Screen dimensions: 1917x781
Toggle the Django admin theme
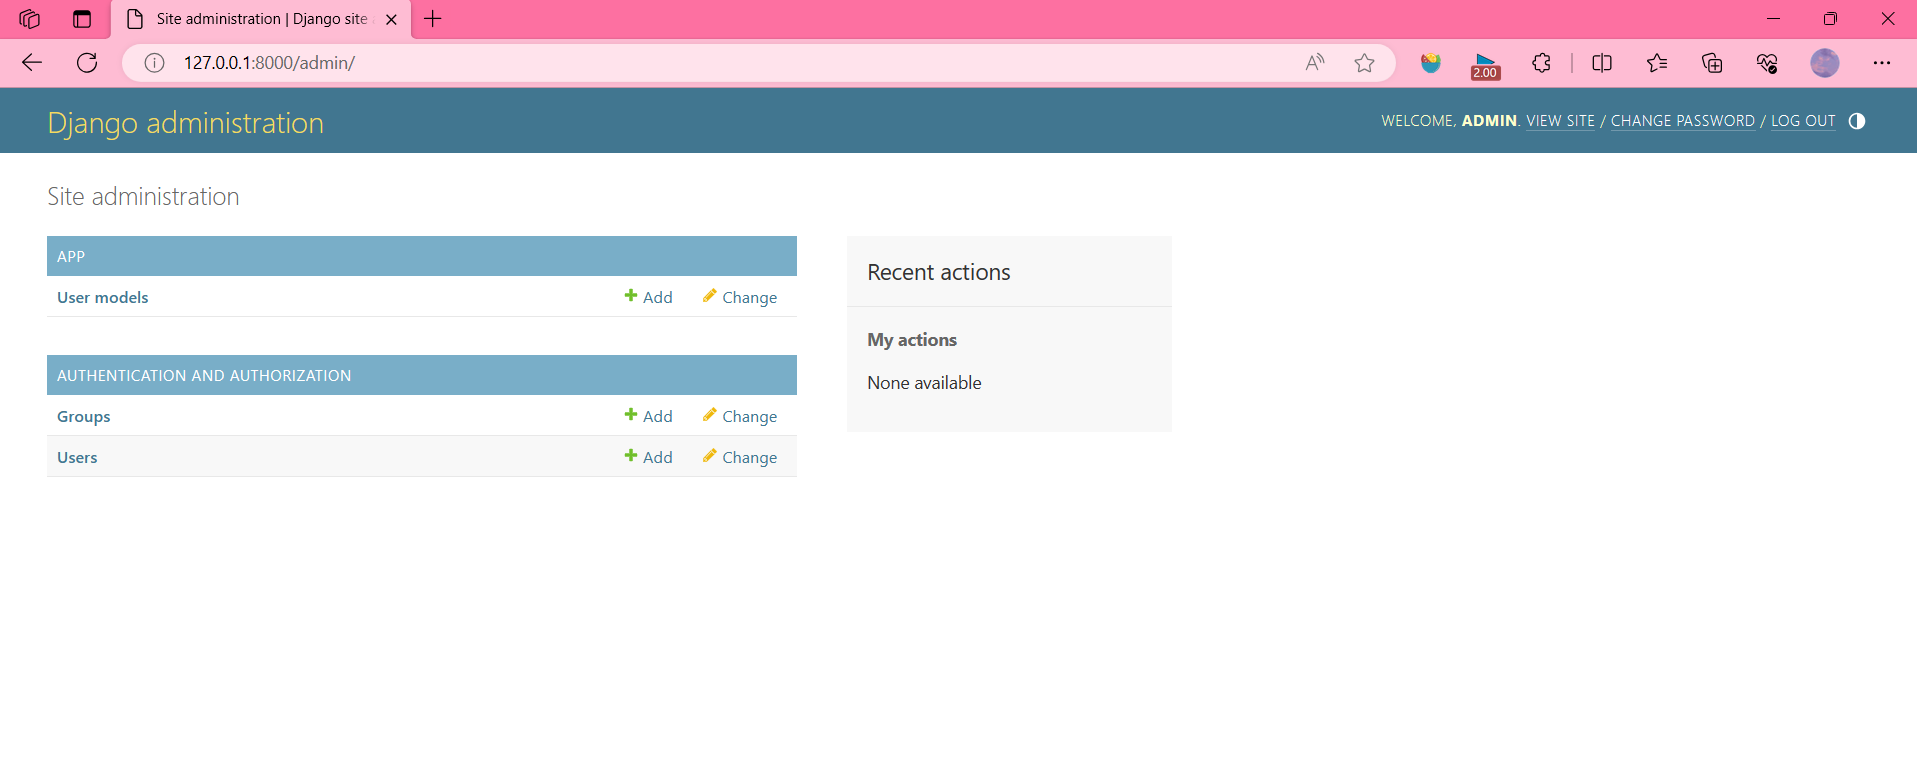click(x=1857, y=121)
